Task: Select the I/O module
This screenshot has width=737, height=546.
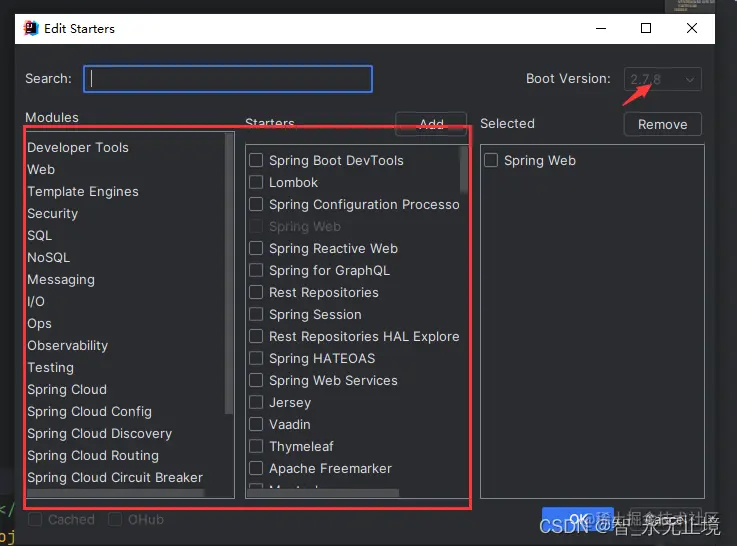Action: [x=36, y=302]
